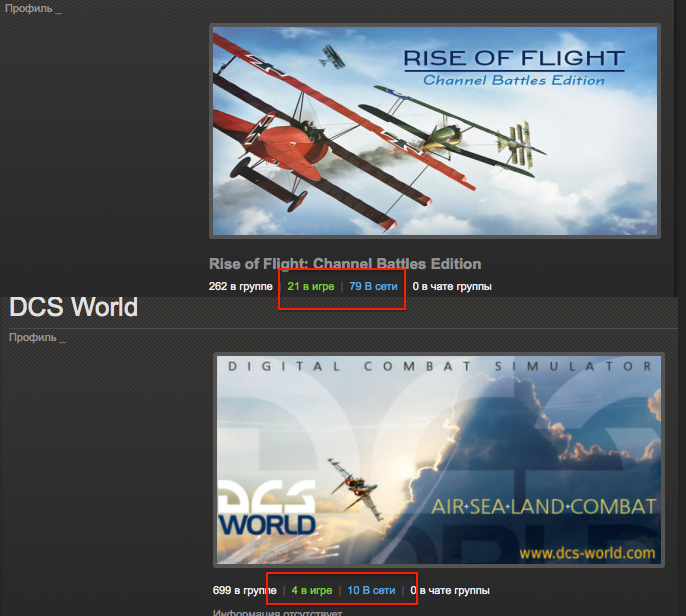This screenshot has width=686, height=616.
Task: Click '0 в чате группы' for Rise of Flight
Action: 452,286
